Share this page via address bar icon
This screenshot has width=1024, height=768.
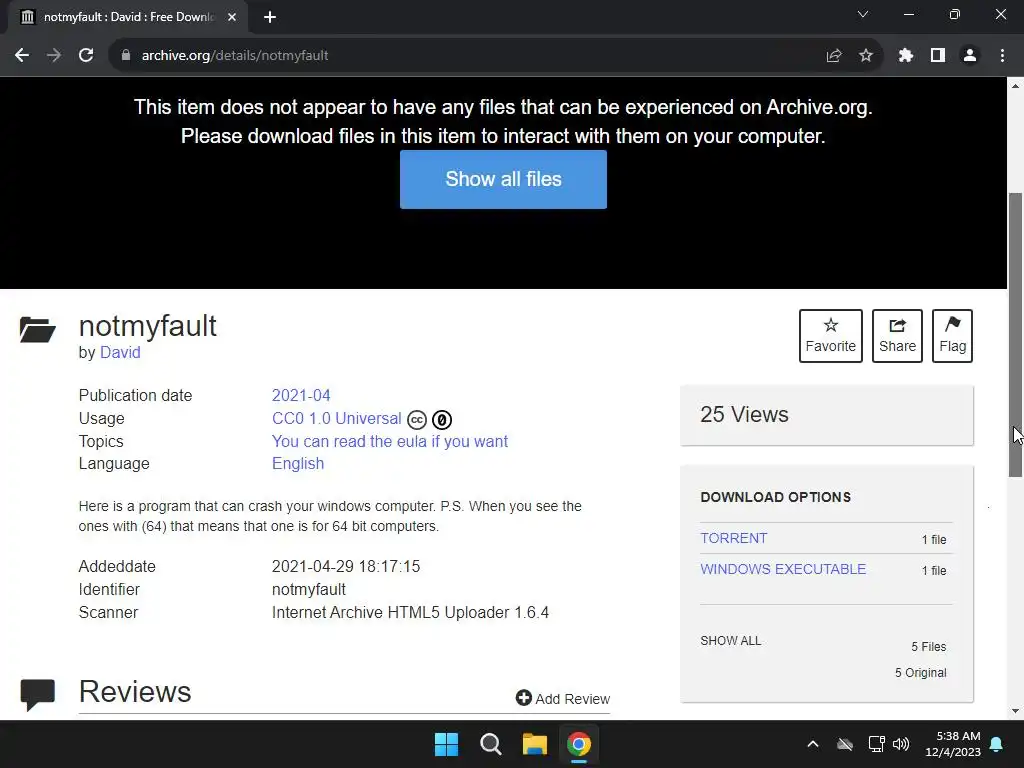pos(834,56)
